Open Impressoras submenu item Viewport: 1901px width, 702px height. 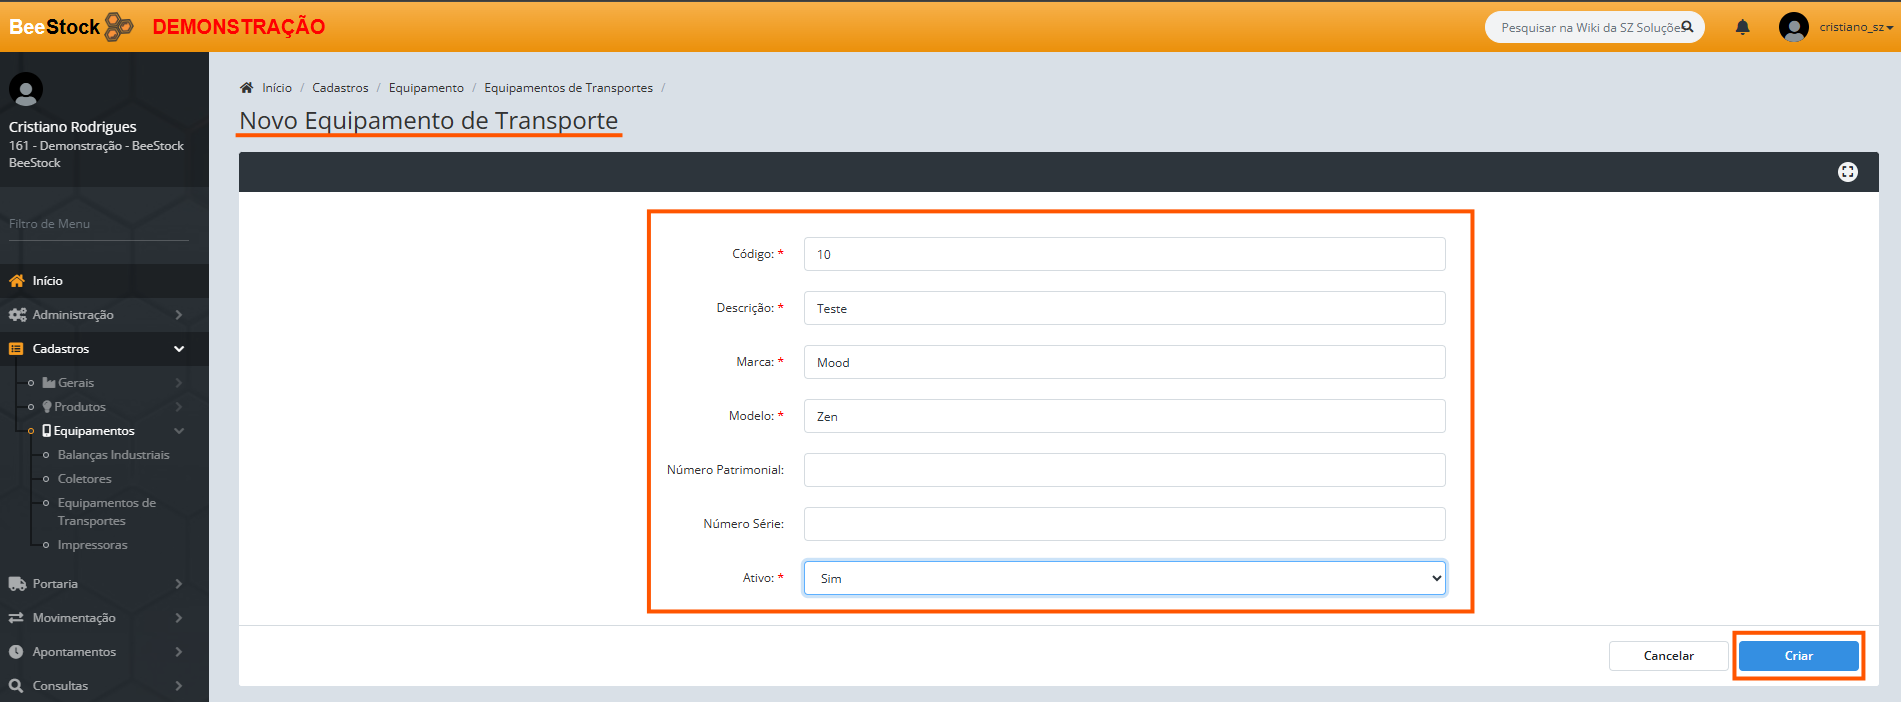[x=92, y=545]
